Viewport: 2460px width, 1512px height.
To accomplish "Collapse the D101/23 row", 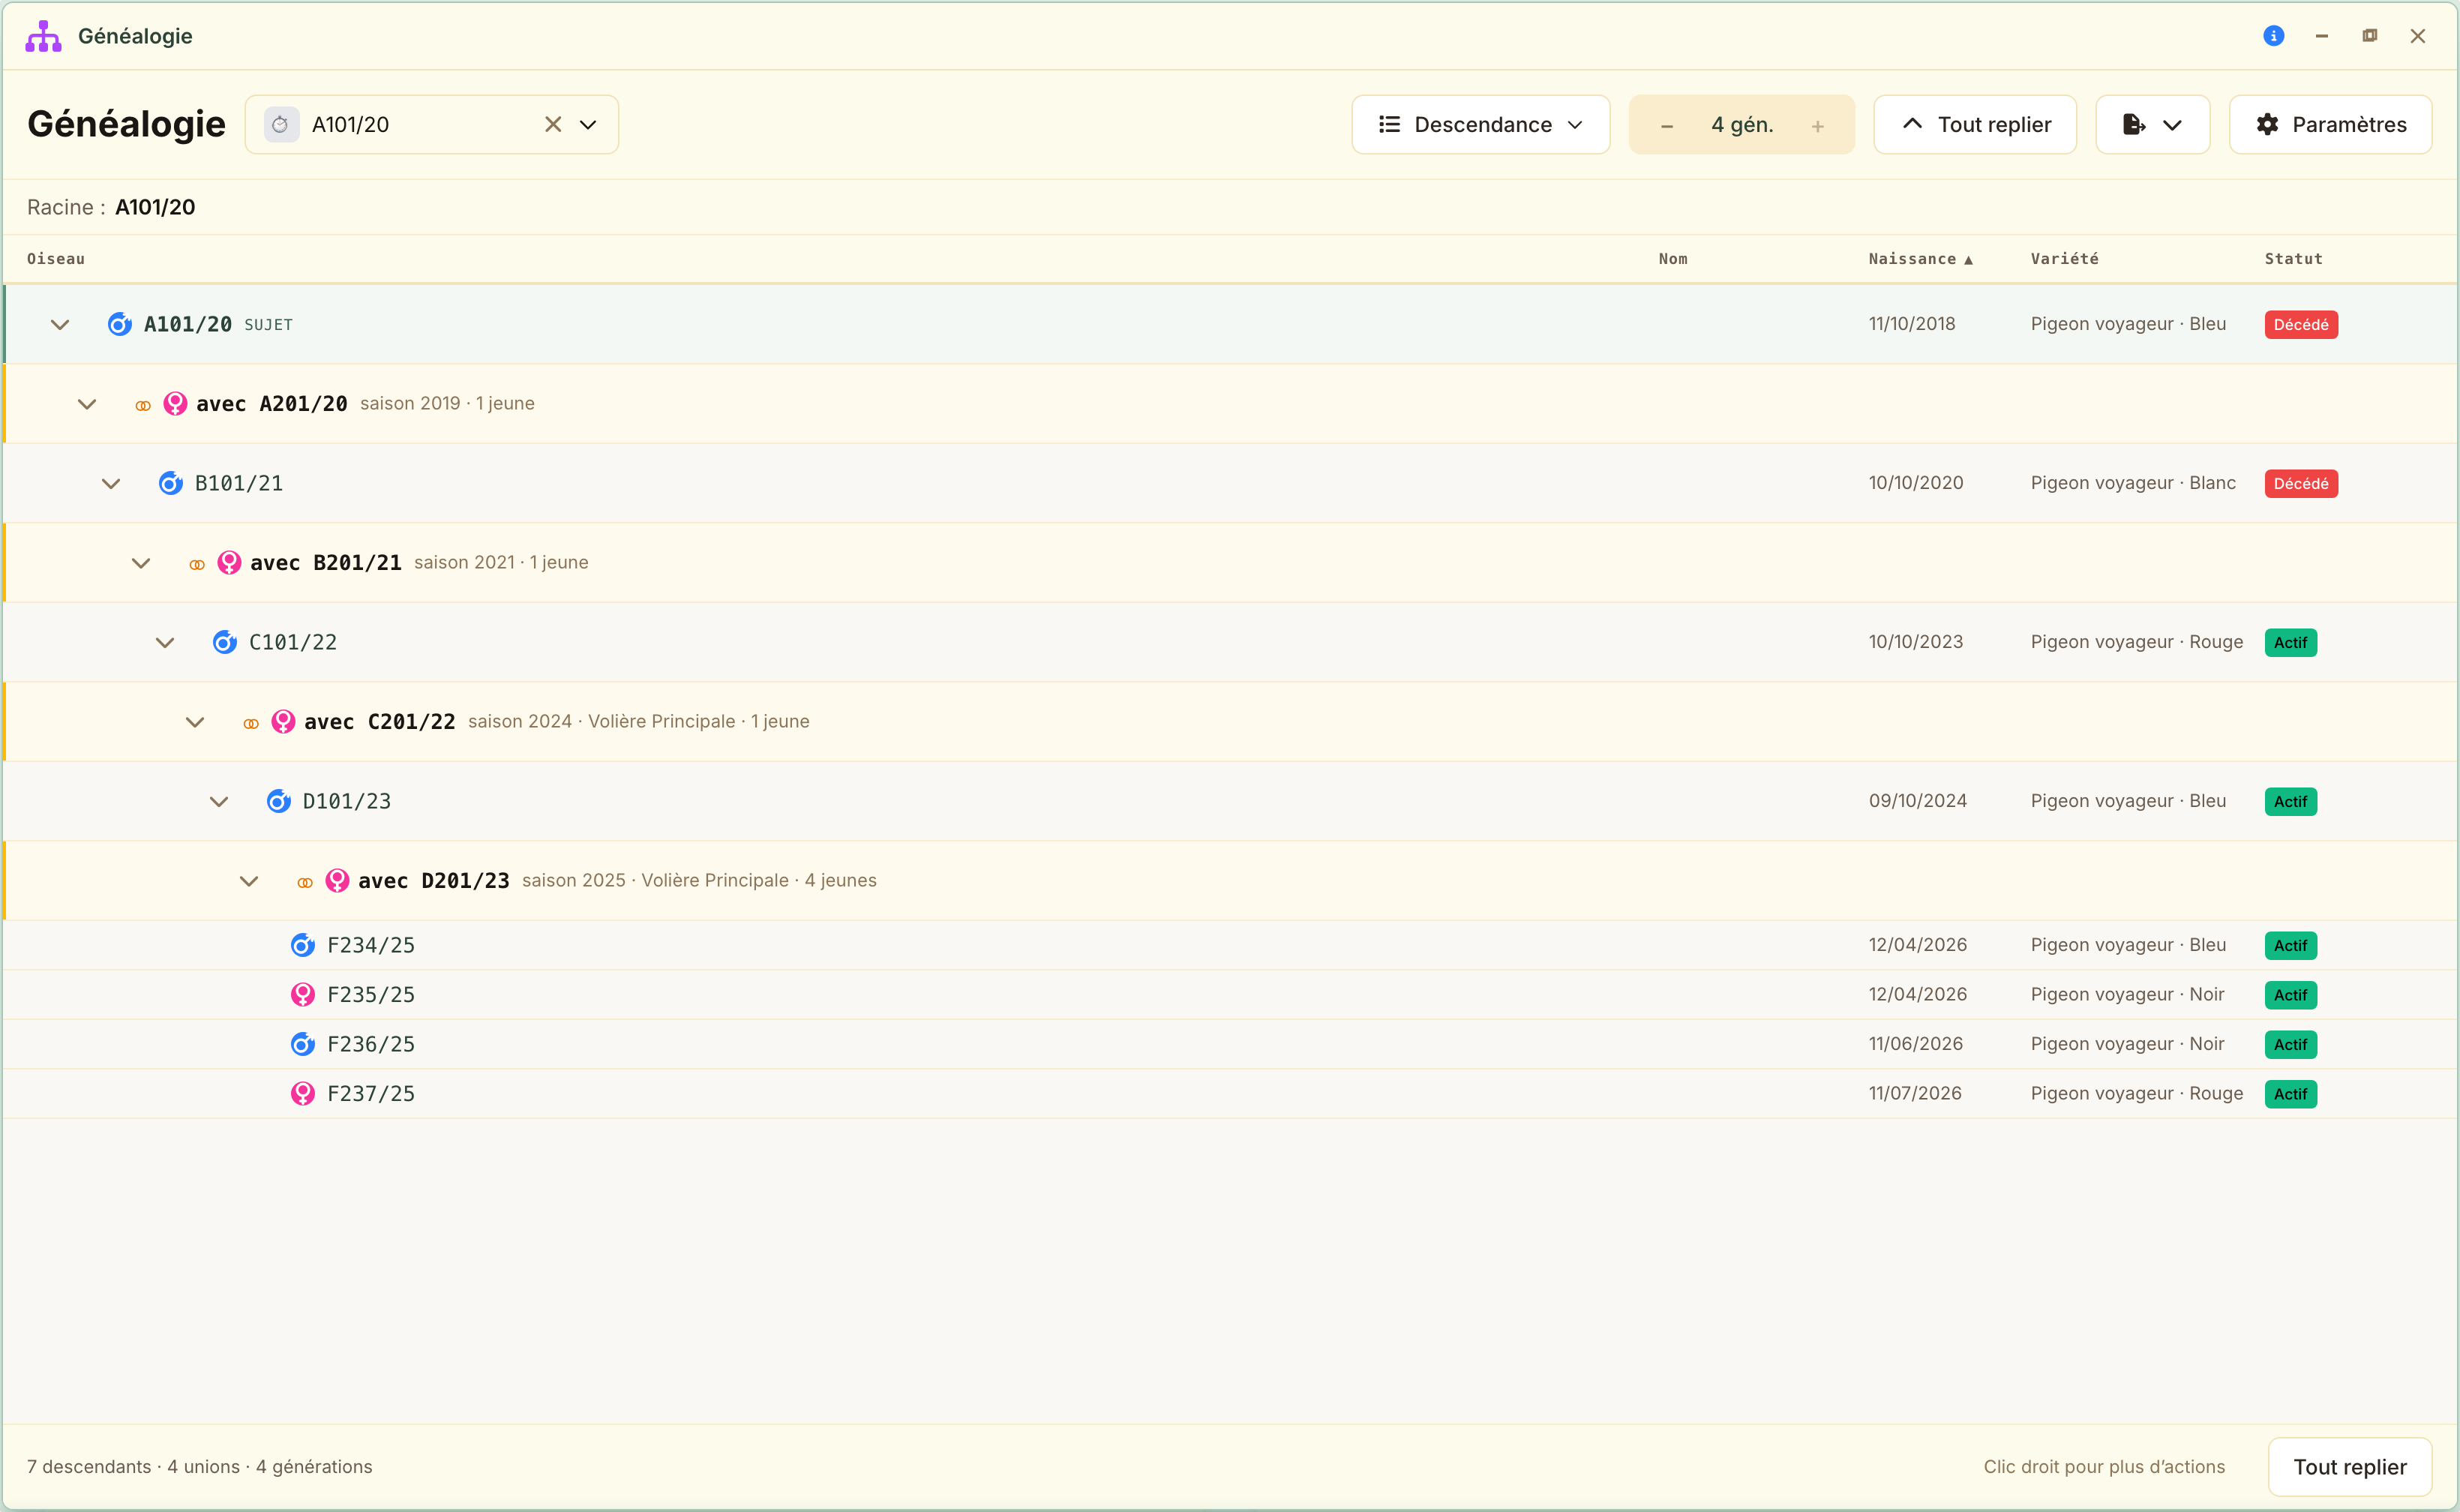I will click(x=219, y=801).
